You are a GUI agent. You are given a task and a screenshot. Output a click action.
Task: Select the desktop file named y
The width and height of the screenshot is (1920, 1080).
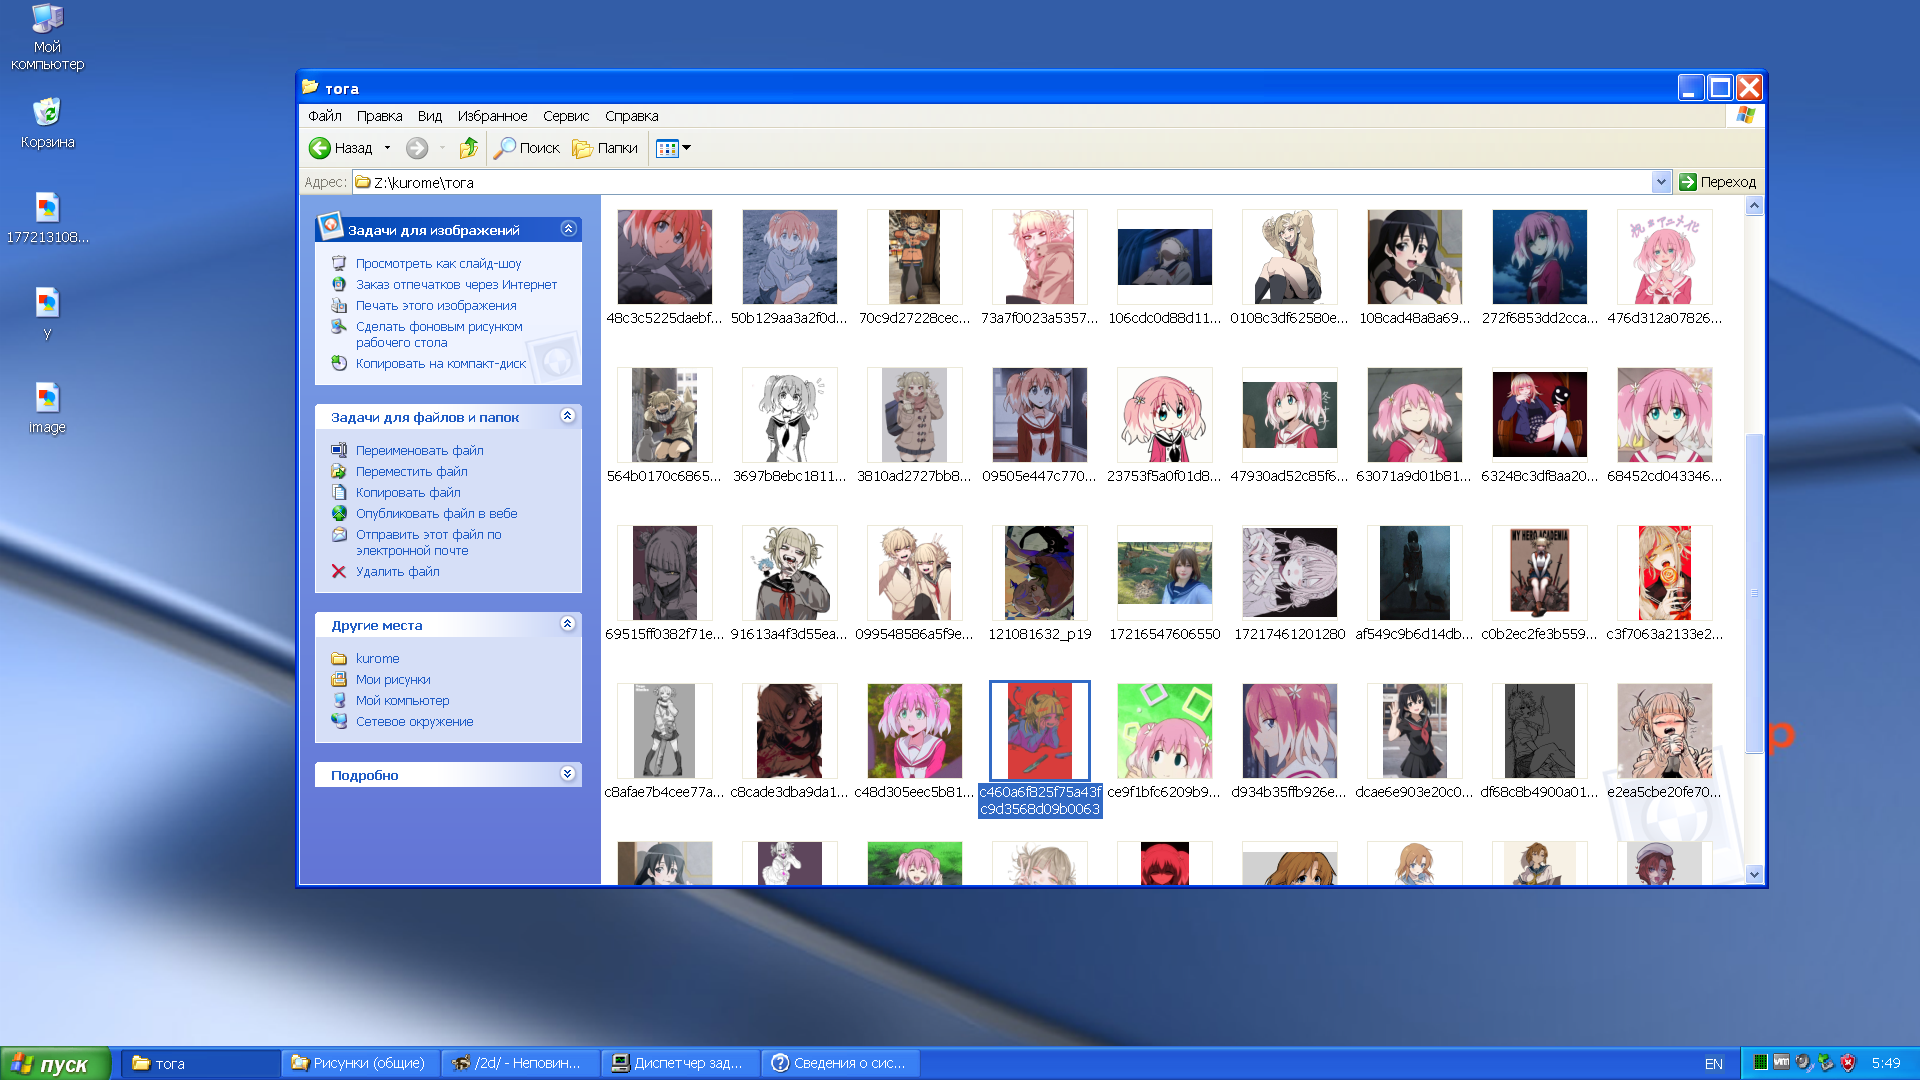pos(47,313)
